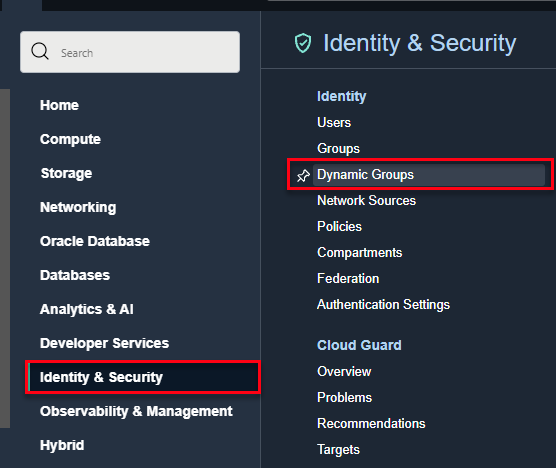
Task: Choose Networking from the side menu
Action: point(78,207)
